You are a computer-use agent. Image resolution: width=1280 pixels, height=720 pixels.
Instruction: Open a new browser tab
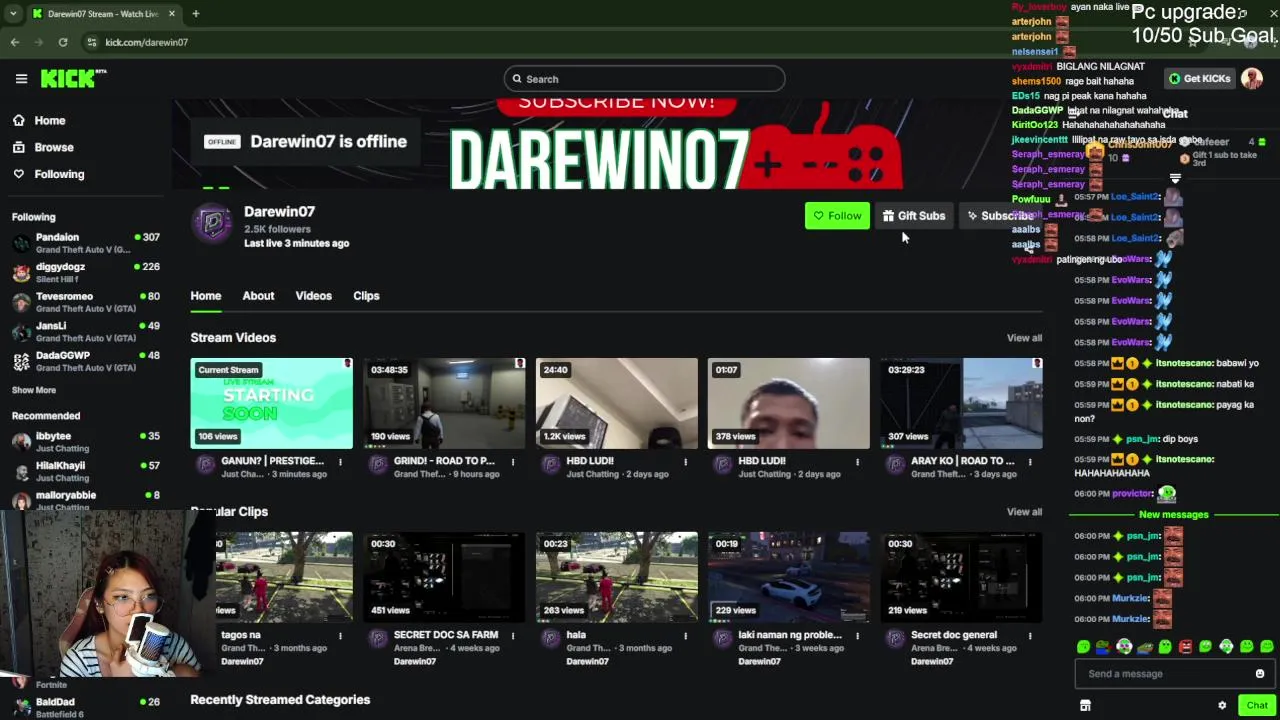click(x=196, y=14)
